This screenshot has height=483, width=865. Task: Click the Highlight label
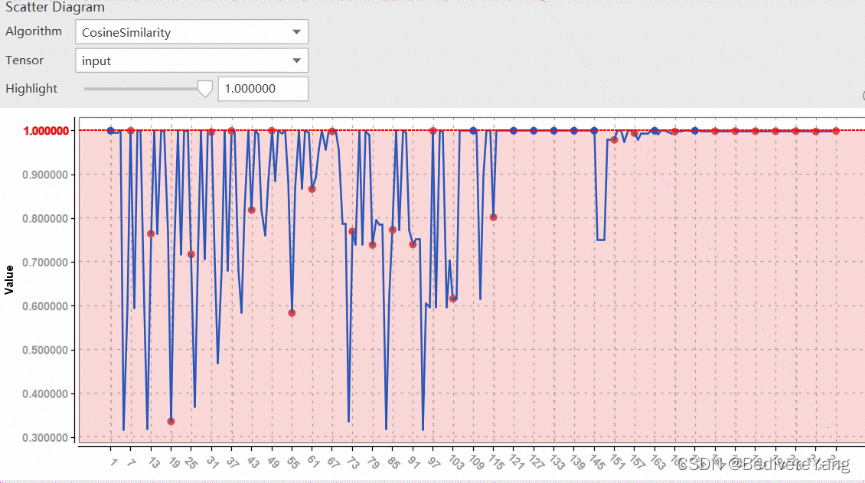pos(31,88)
